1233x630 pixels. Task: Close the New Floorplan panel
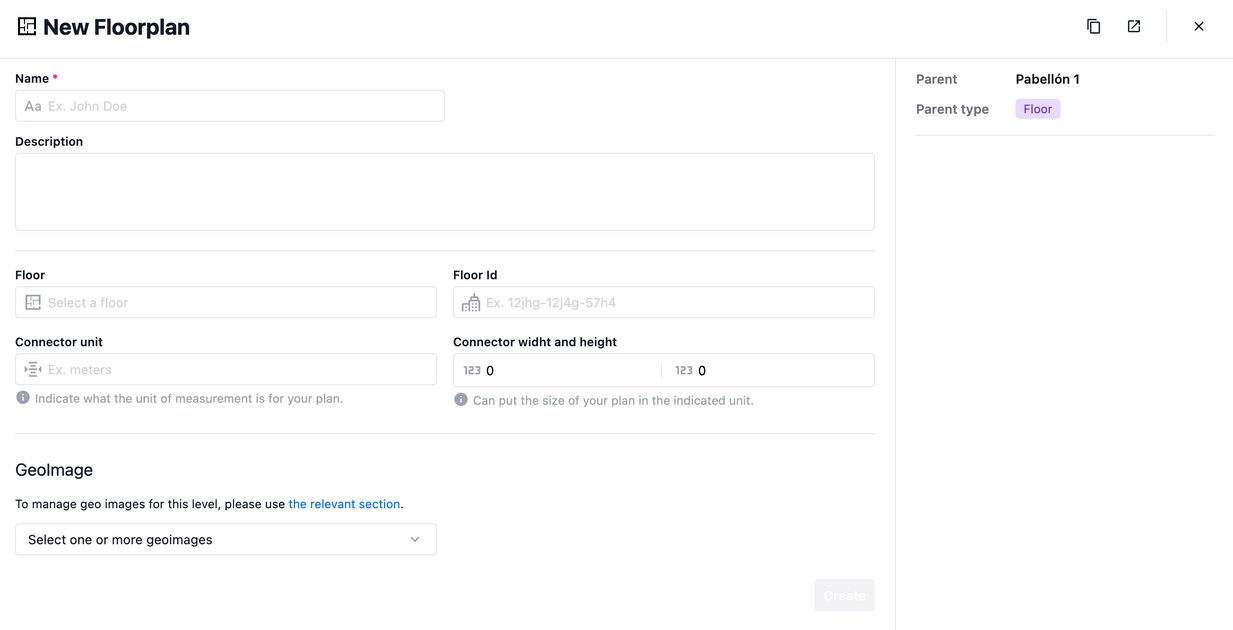coord(1198,27)
